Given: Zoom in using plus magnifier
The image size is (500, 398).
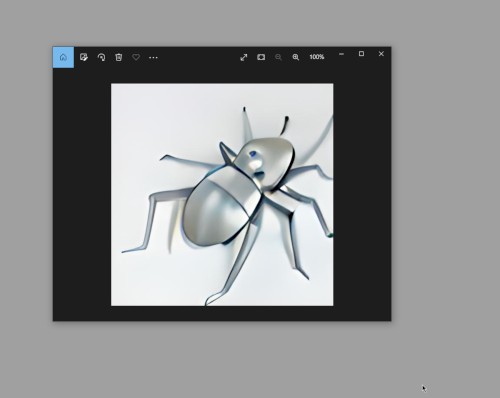Looking at the screenshot, I should coord(296,57).
